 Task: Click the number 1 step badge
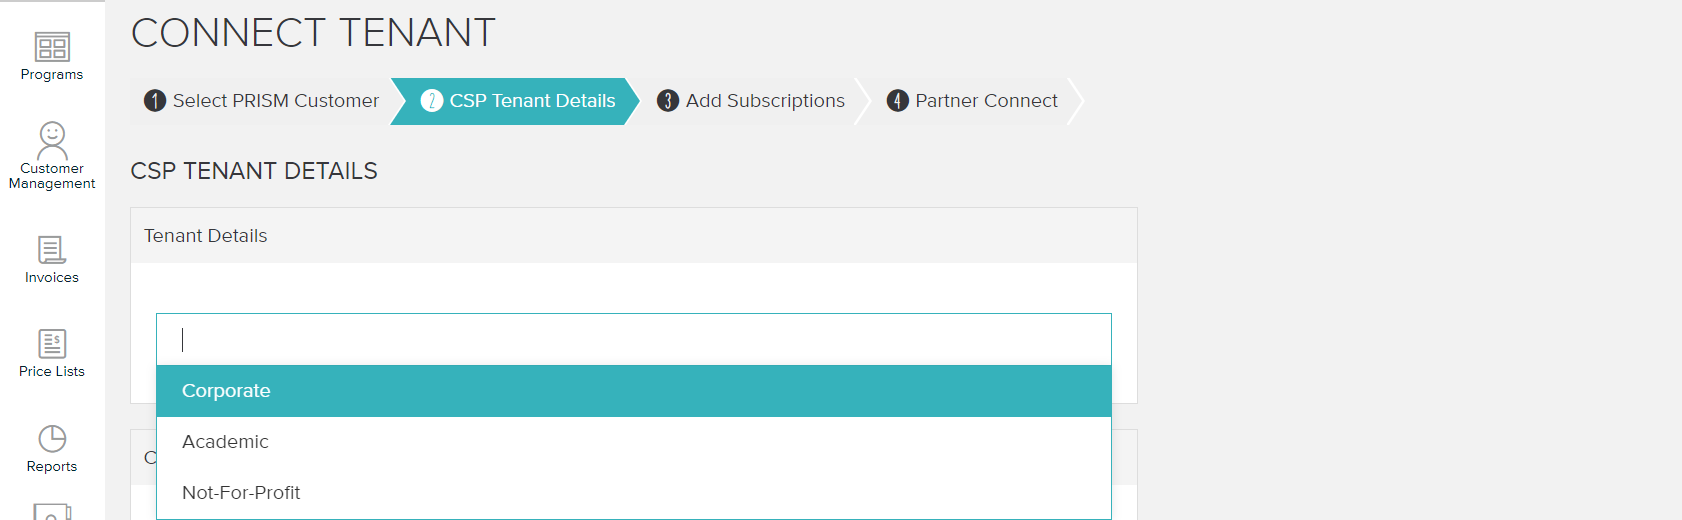(x=155, y=101)
